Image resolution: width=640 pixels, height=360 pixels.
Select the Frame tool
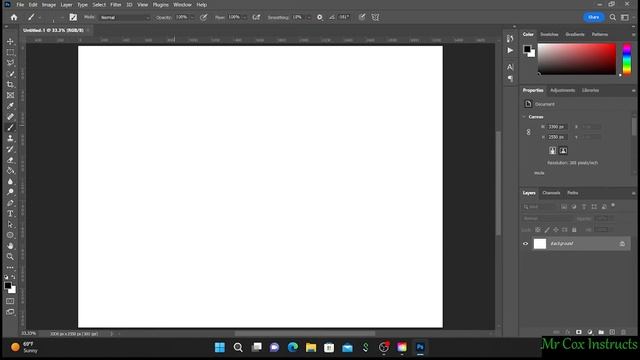[10, 95]
